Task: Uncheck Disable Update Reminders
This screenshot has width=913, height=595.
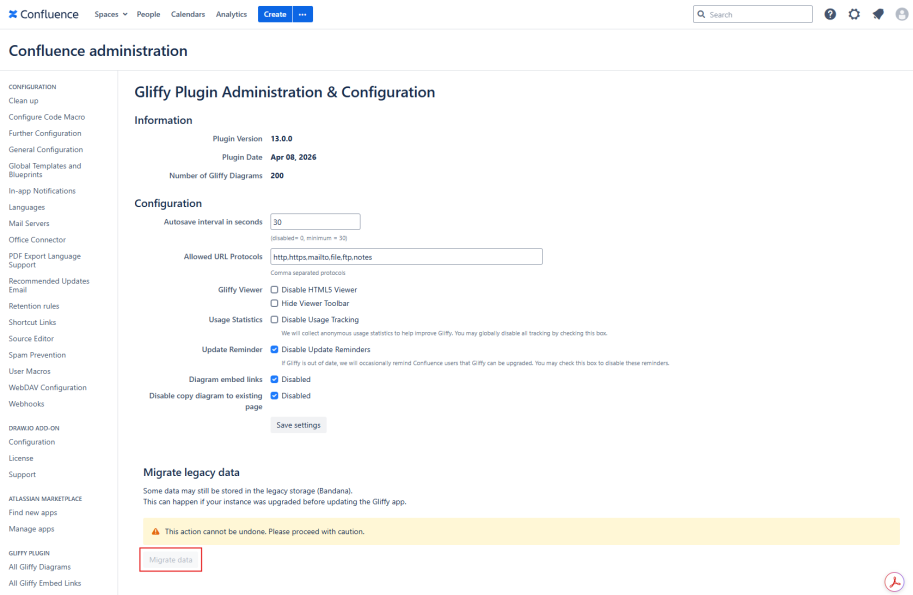Action: point(274,349)
